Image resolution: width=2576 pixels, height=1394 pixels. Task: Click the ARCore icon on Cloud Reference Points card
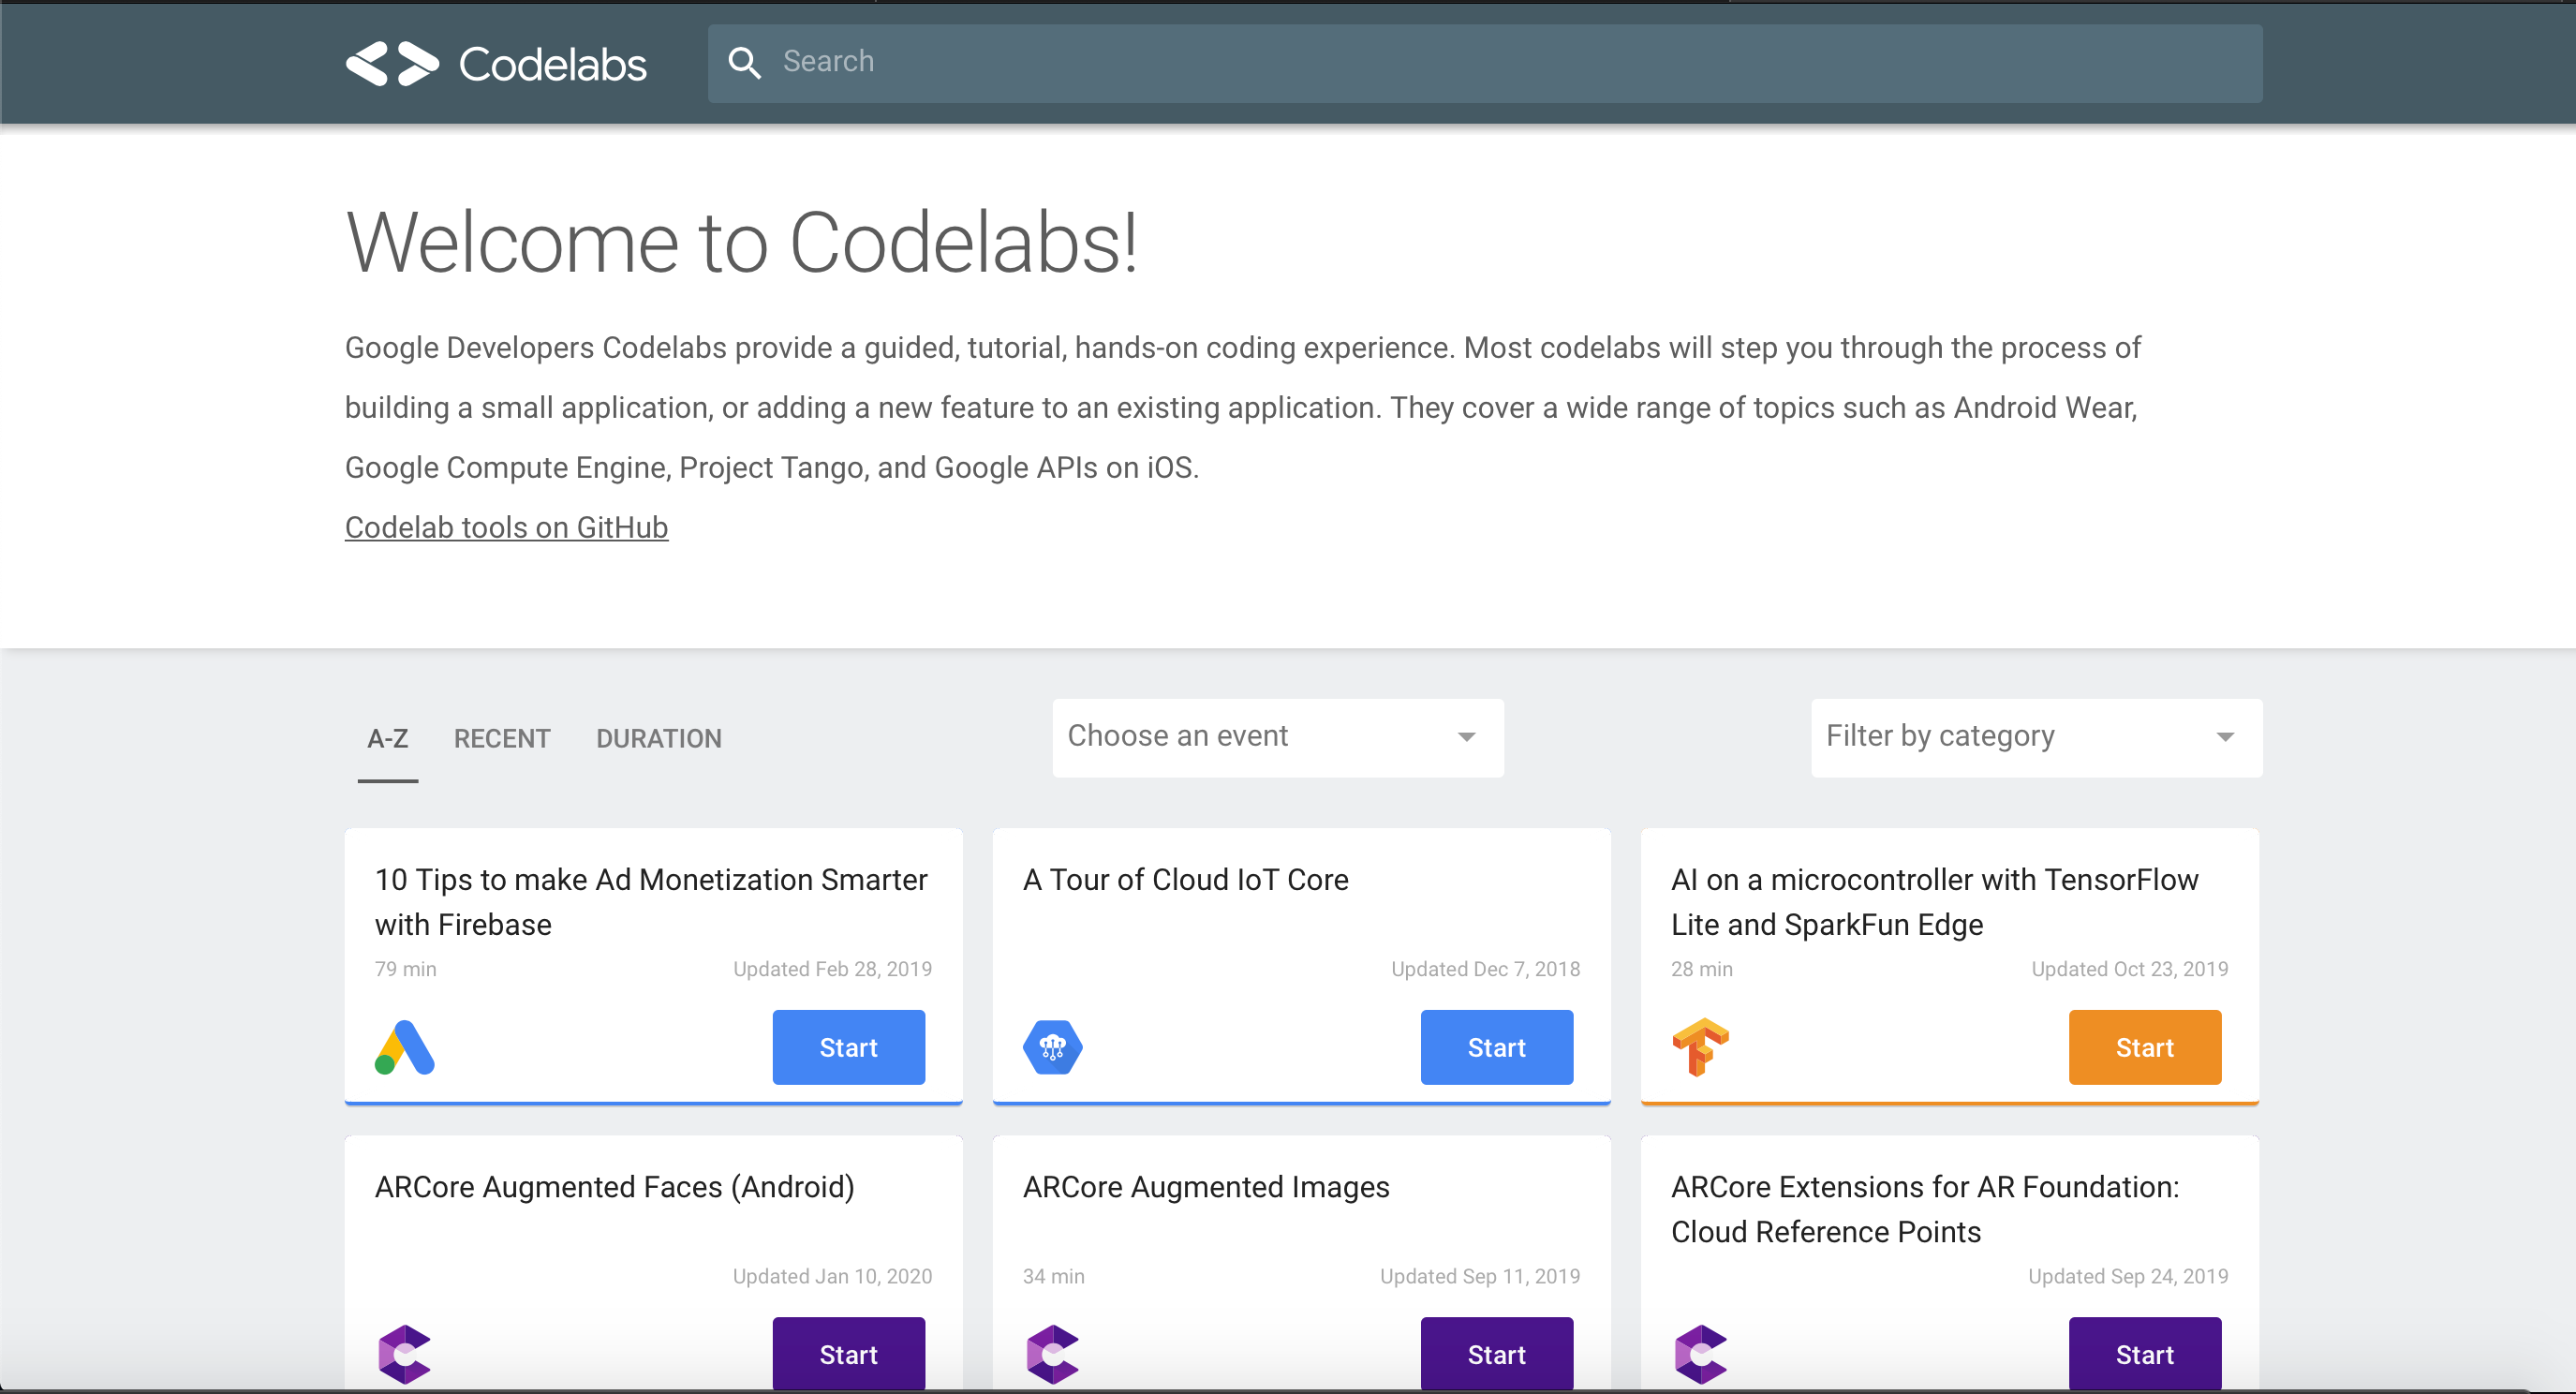[1700, 1353]
